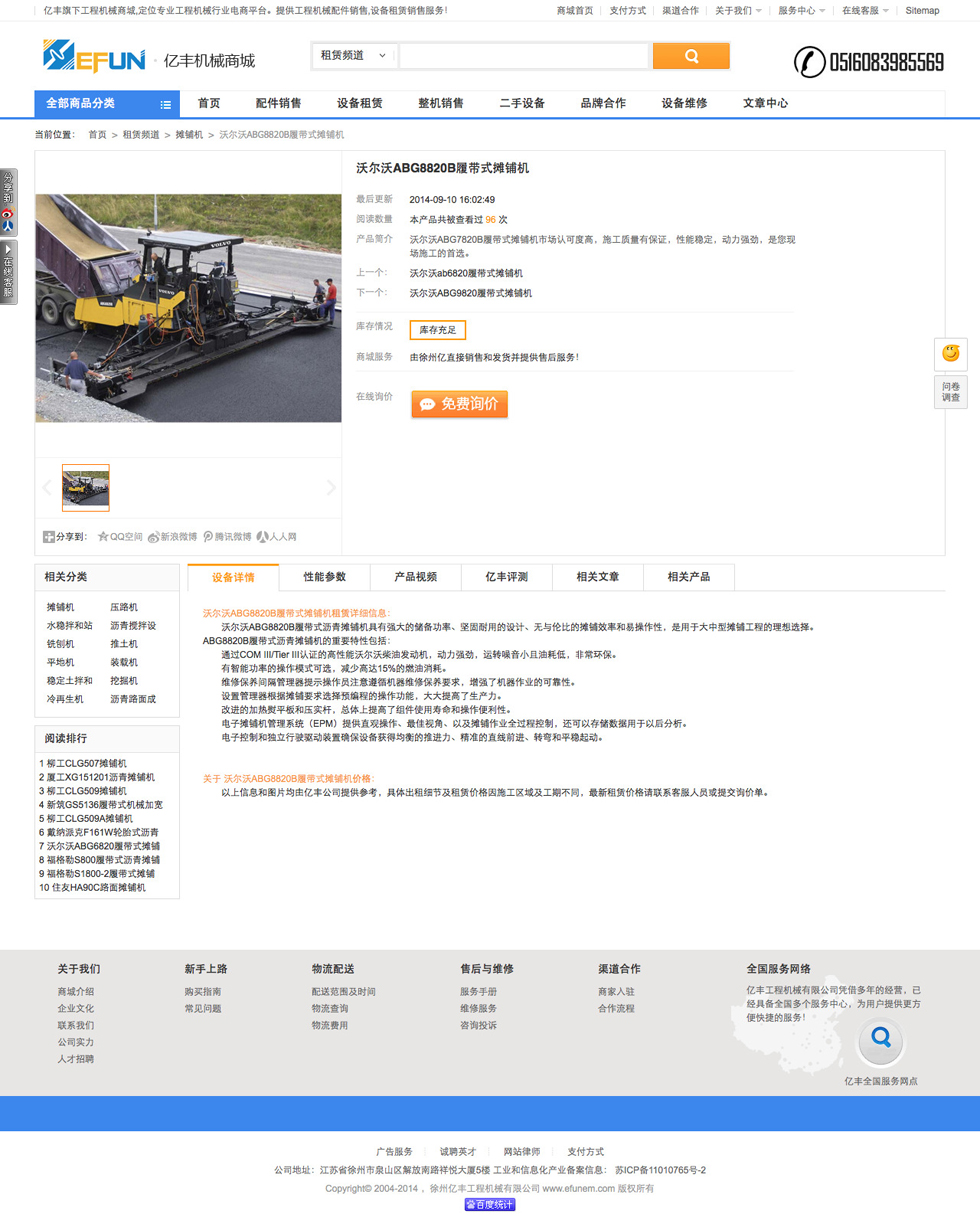Go to 首页 in main navigation
The width and height of the screenshot is (980, 1227).
(209, 103)
